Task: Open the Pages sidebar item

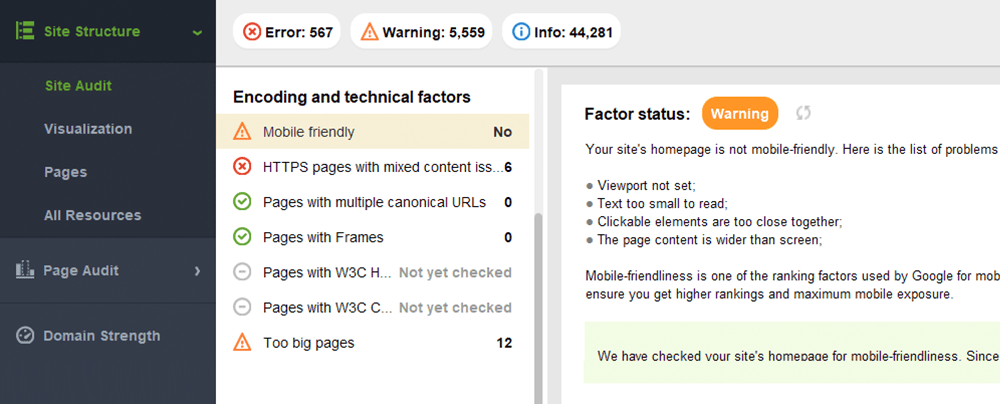Action: coord(66,172)
